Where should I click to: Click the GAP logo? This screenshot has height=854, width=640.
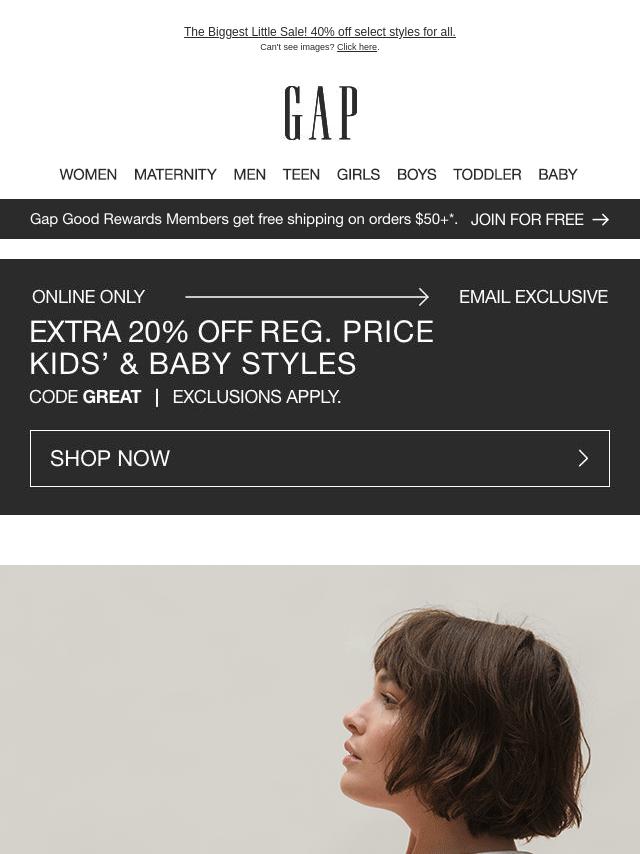321,113
